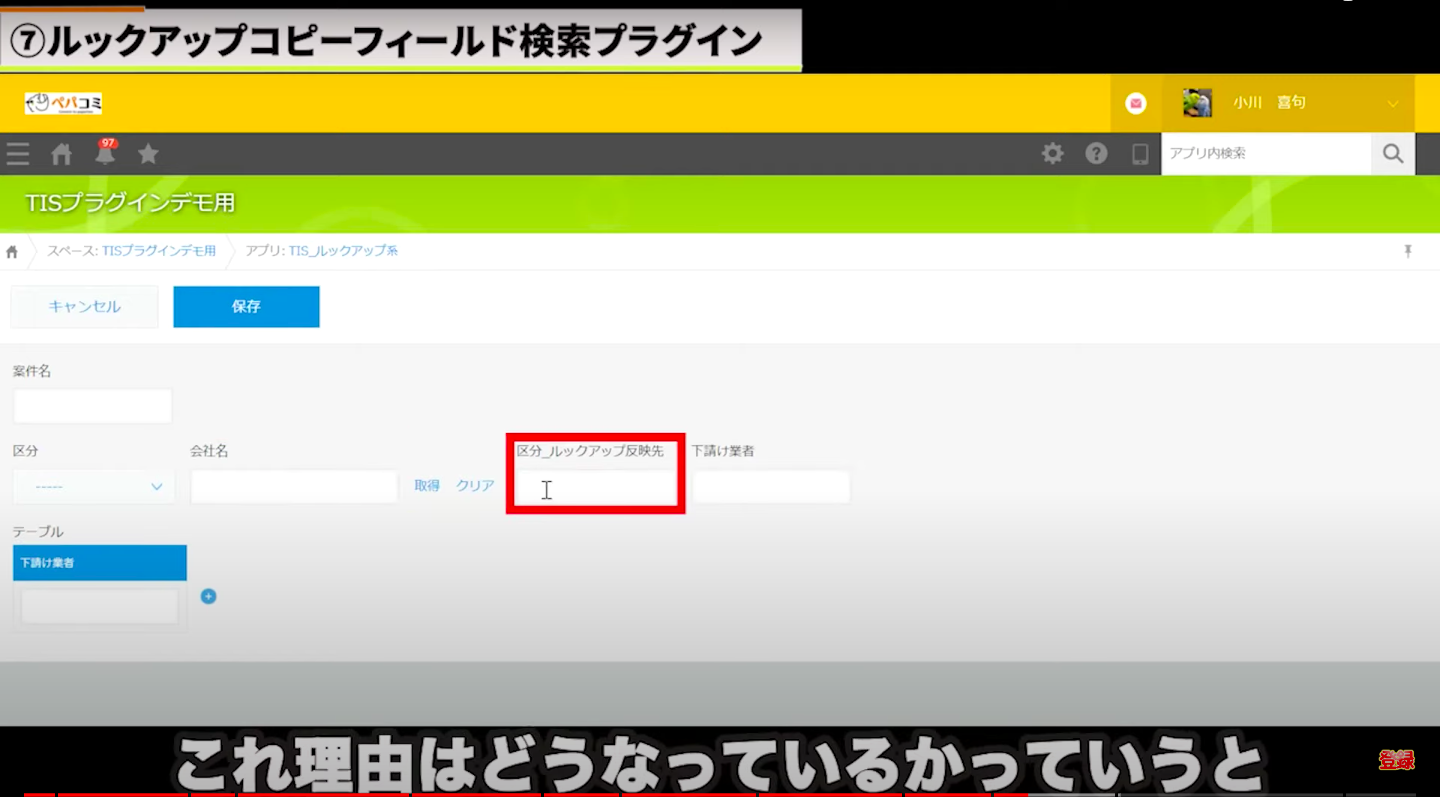Open the favorites star icon
This screenshot has height=797, width=1440.
(148, 154)
